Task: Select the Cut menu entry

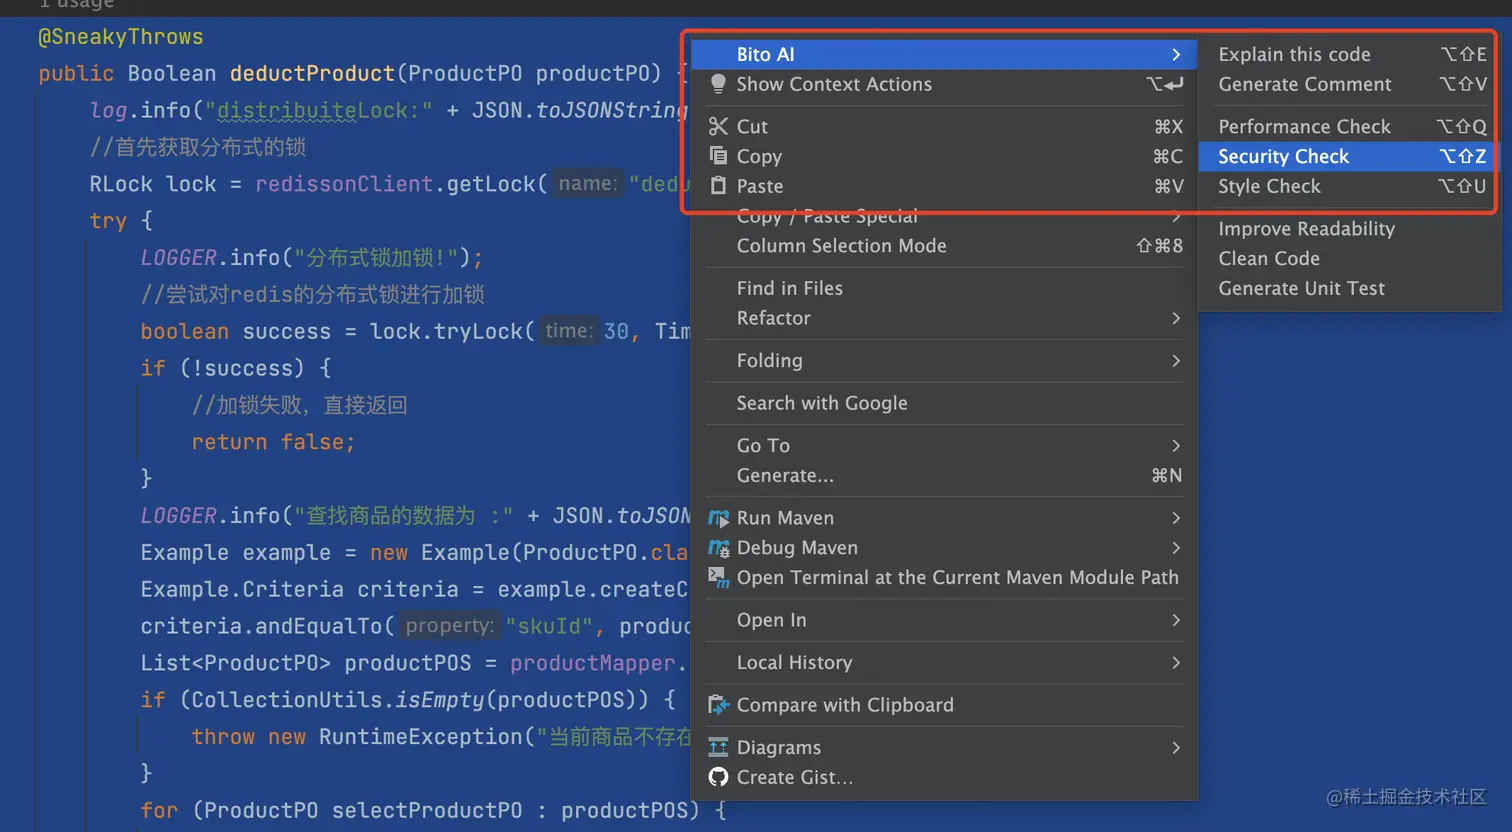Action: [x=944, y=126]
